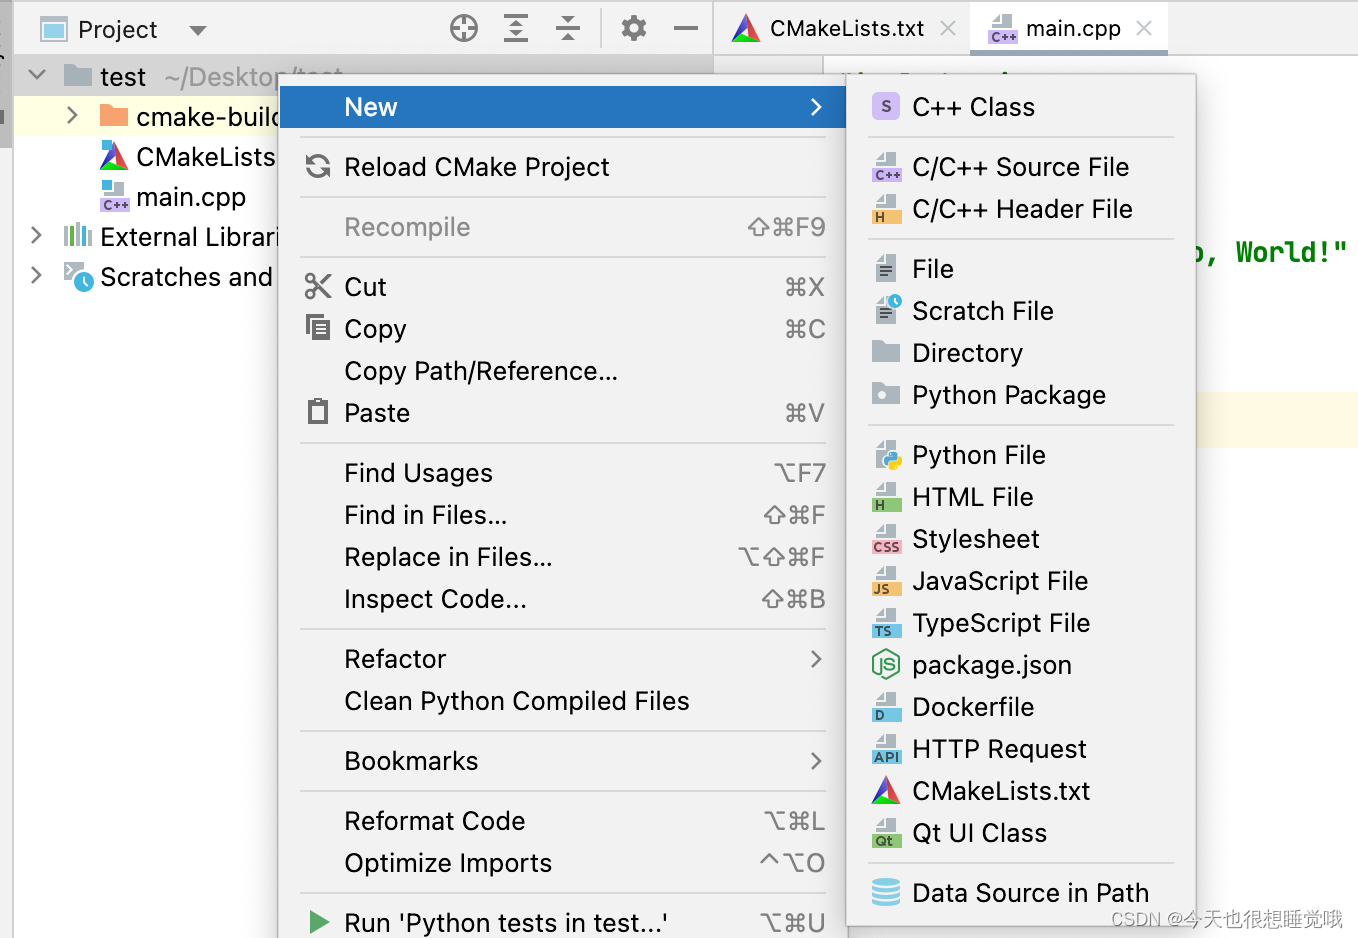Create a new Stylesheet file
Viewport: 1358px width, 938px height.
pos(975,539)
